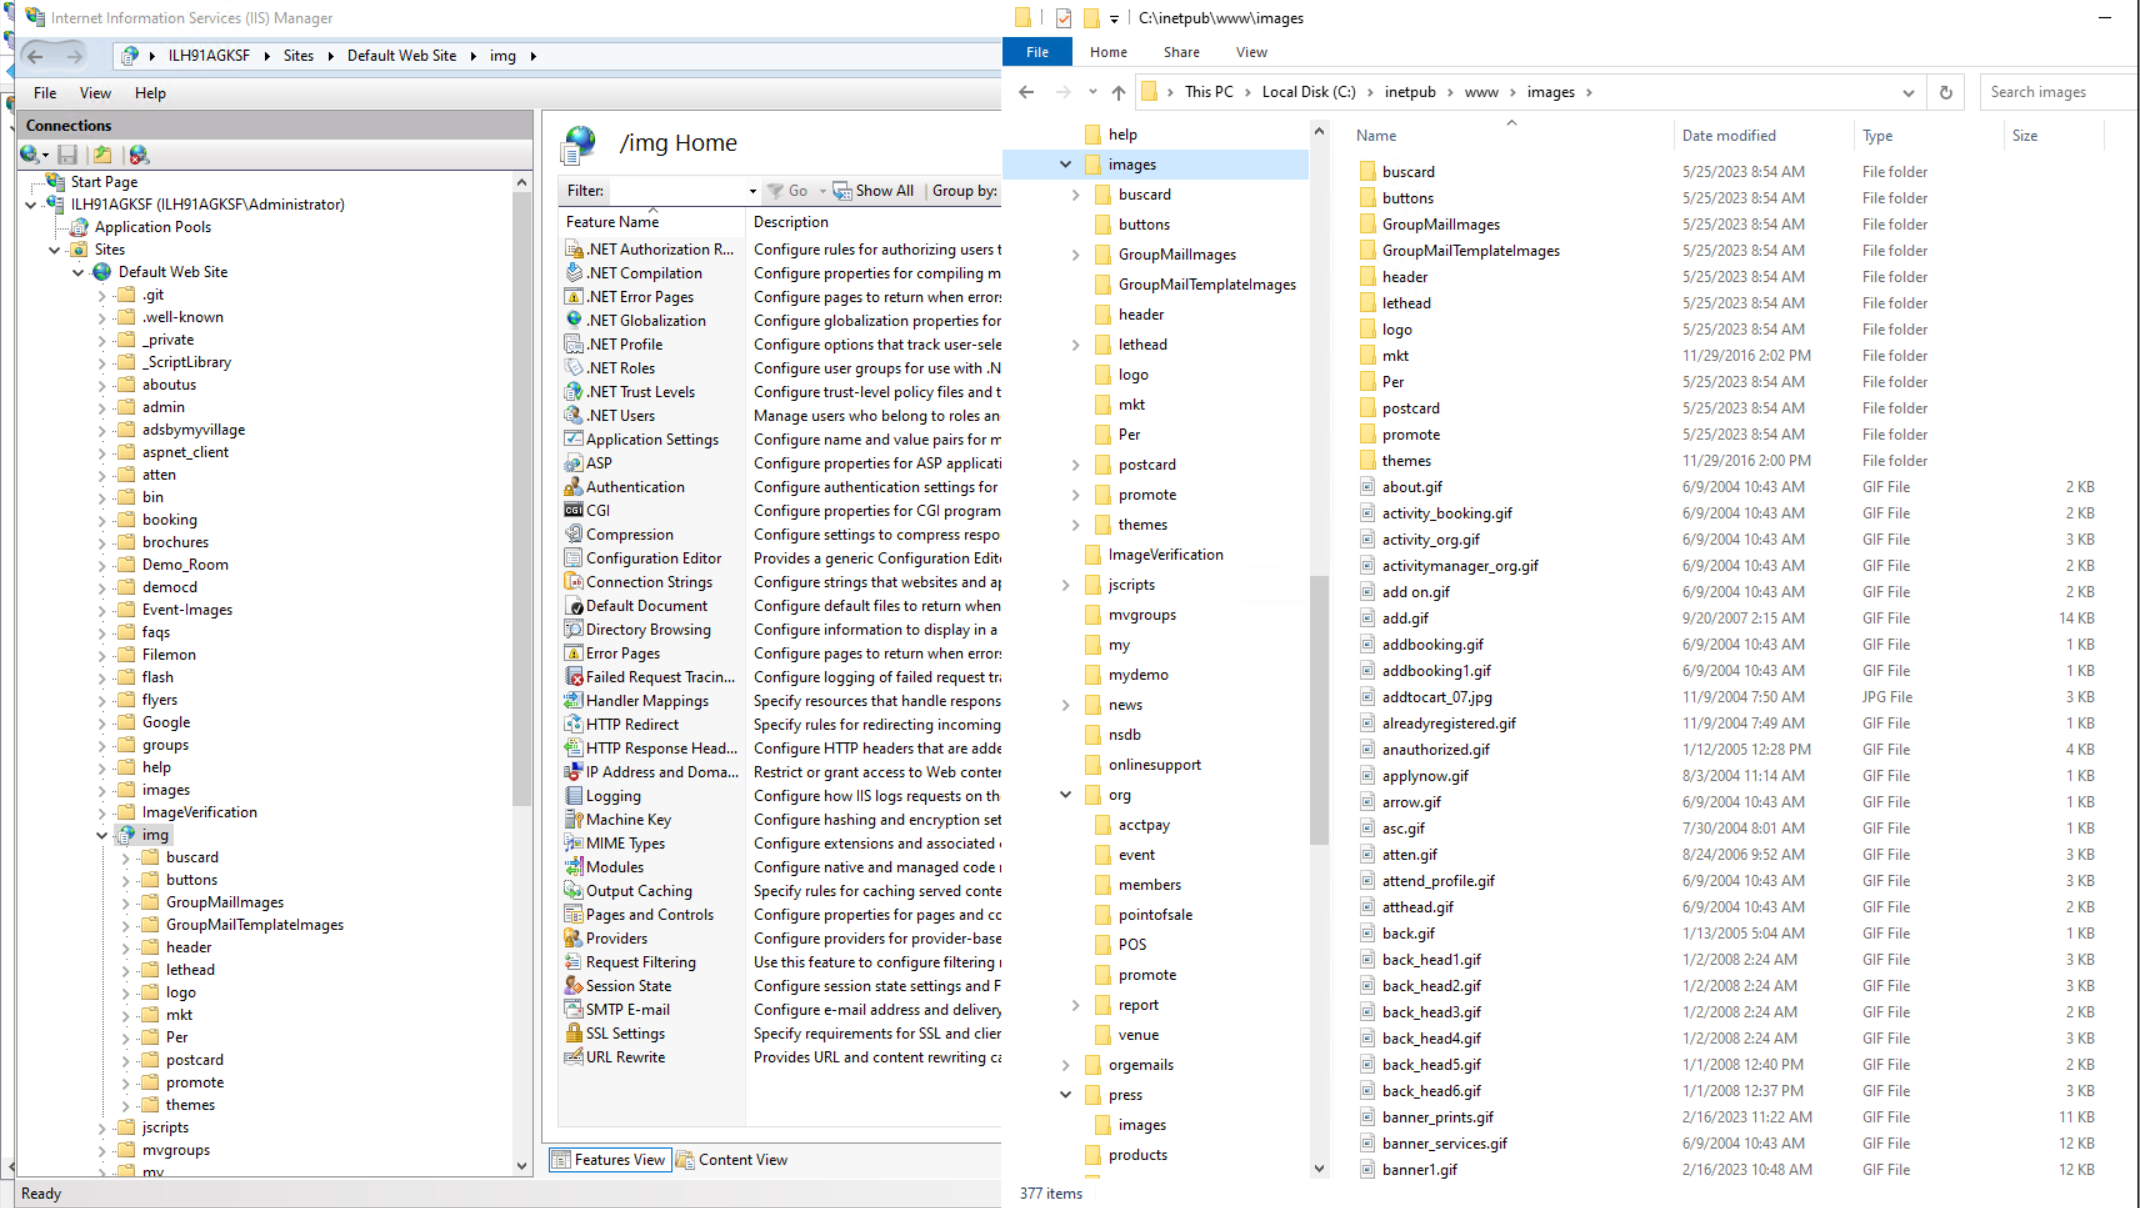
Task: Open the Handler Mappings feature icon
Action: [x=574, y=701]
